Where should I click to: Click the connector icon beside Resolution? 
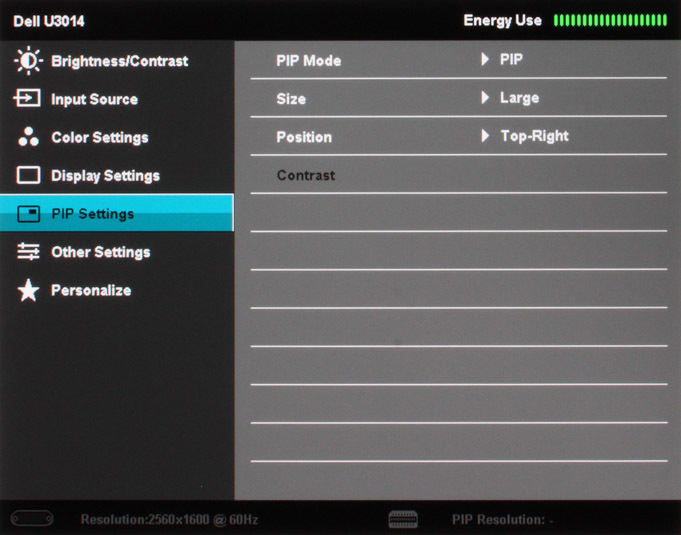[x=32, y=518]
